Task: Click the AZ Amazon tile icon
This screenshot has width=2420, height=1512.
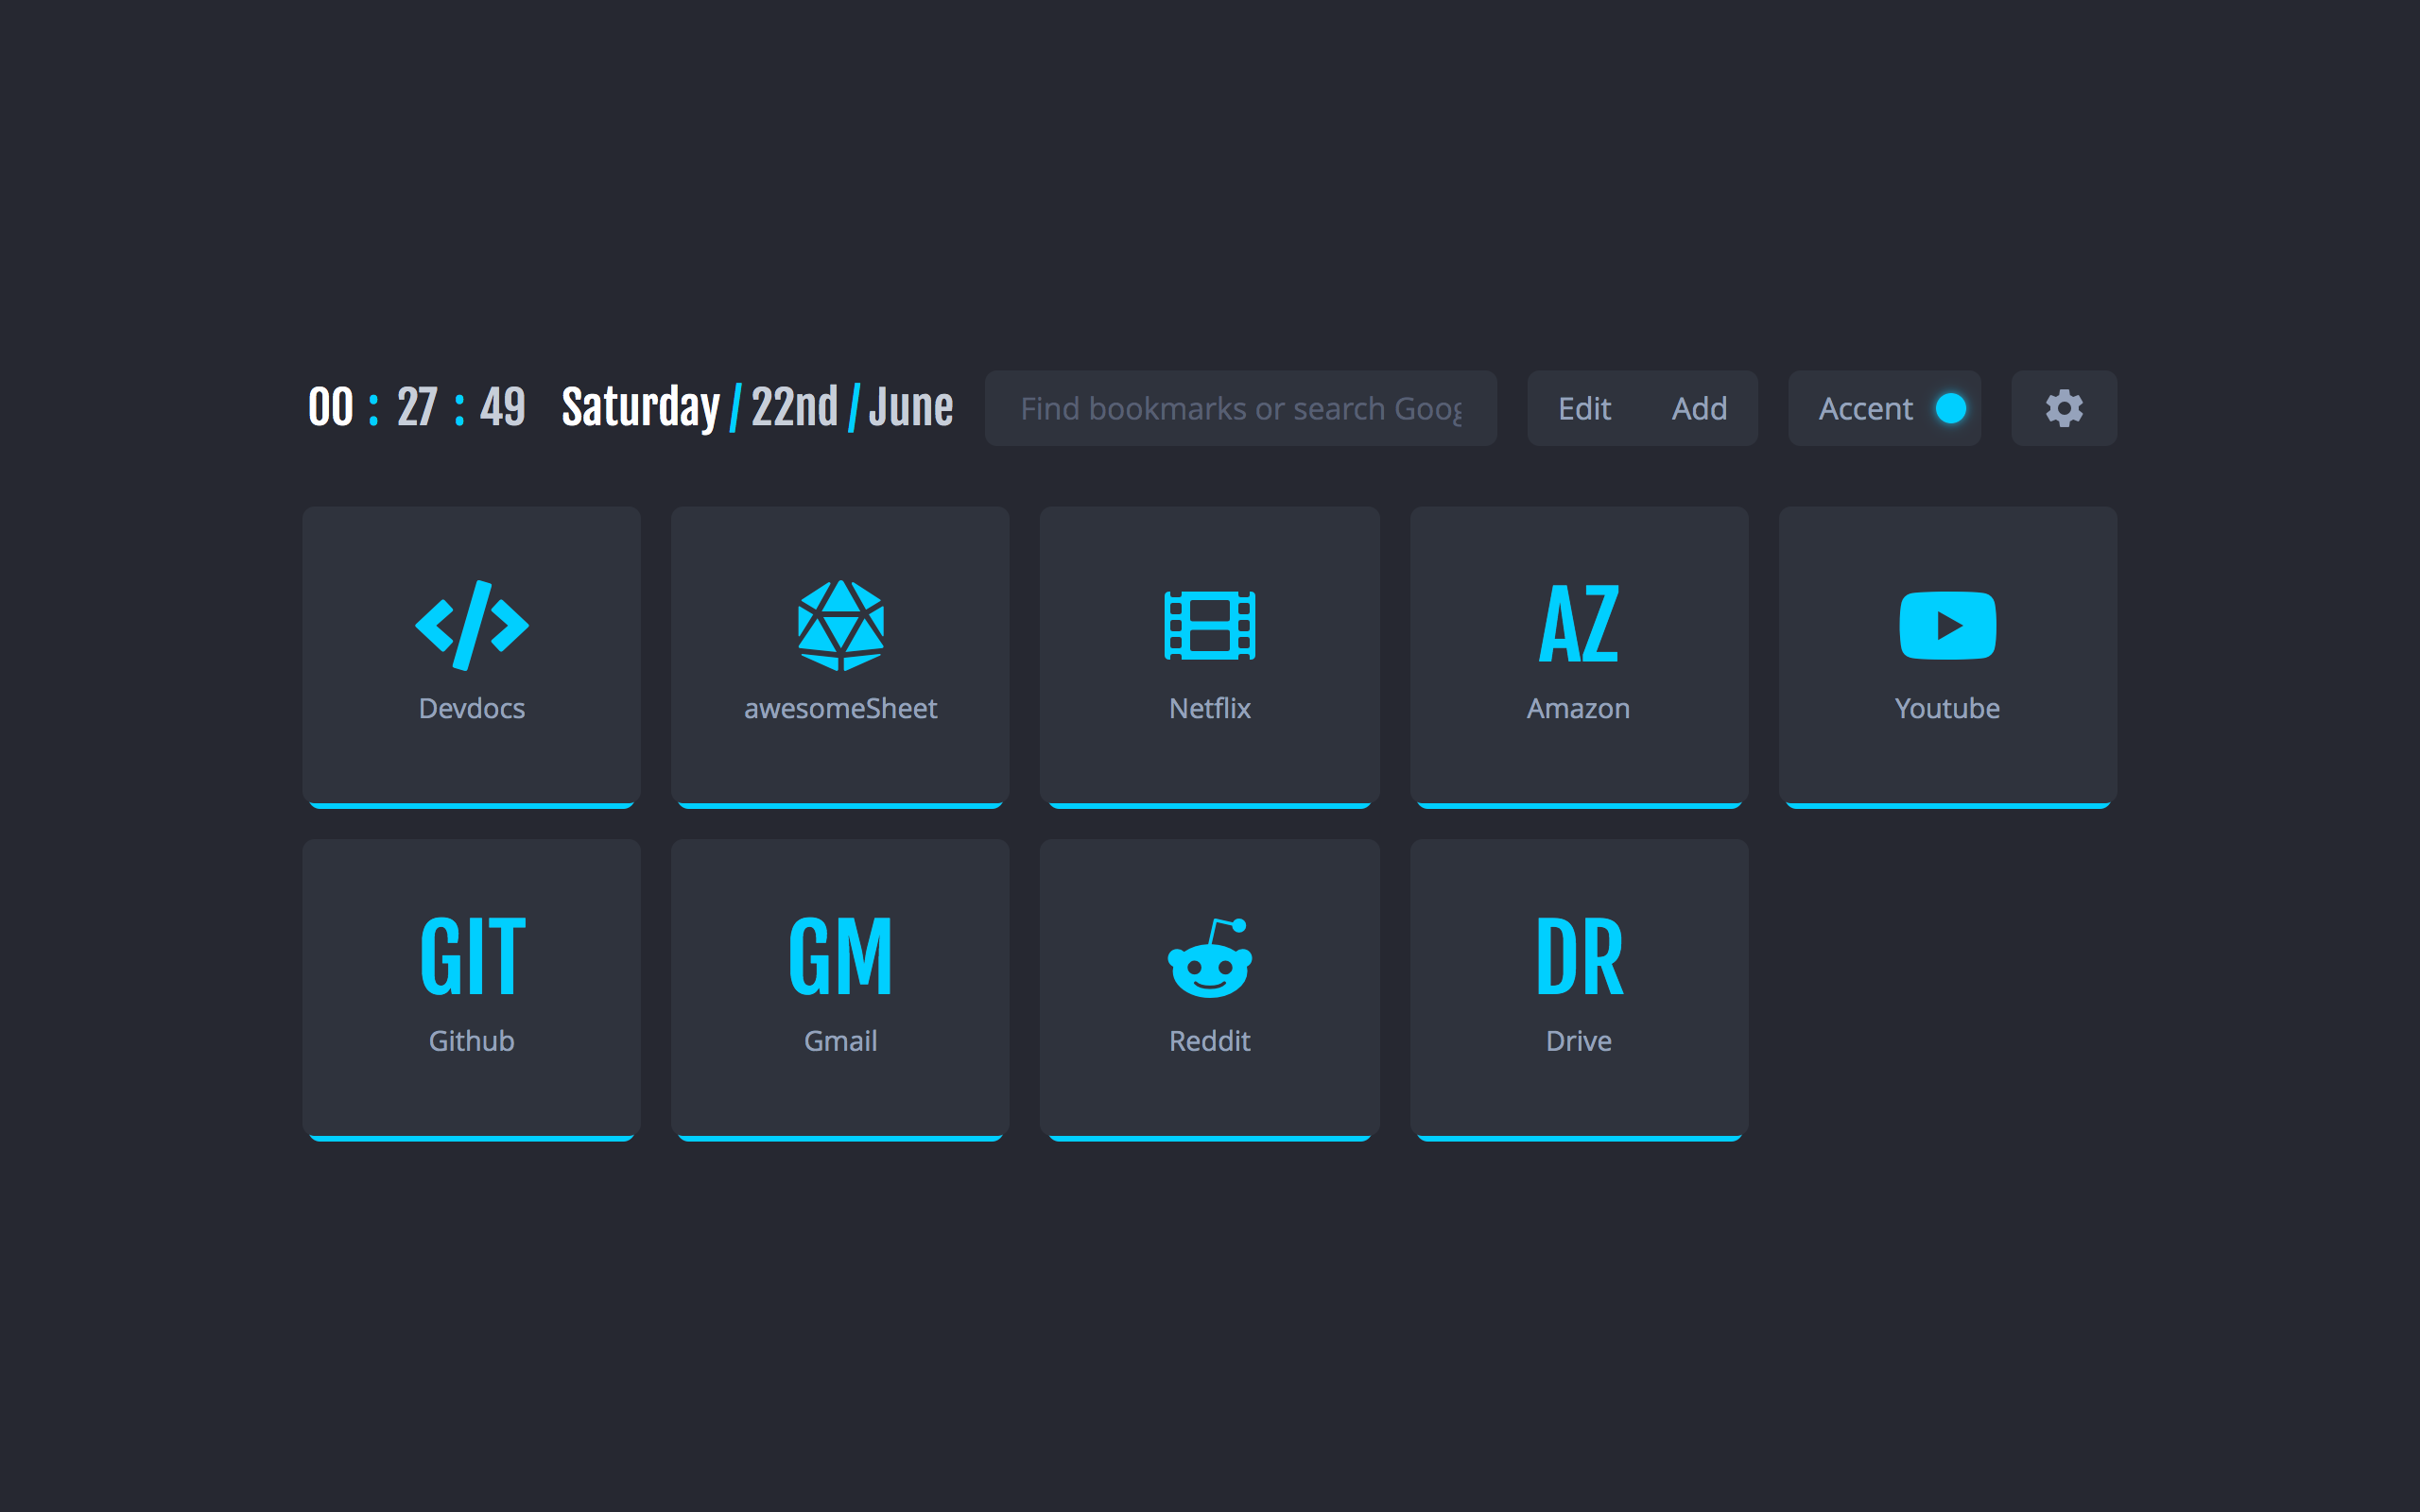Action: pyautogui.click(x=1578, y=626)
